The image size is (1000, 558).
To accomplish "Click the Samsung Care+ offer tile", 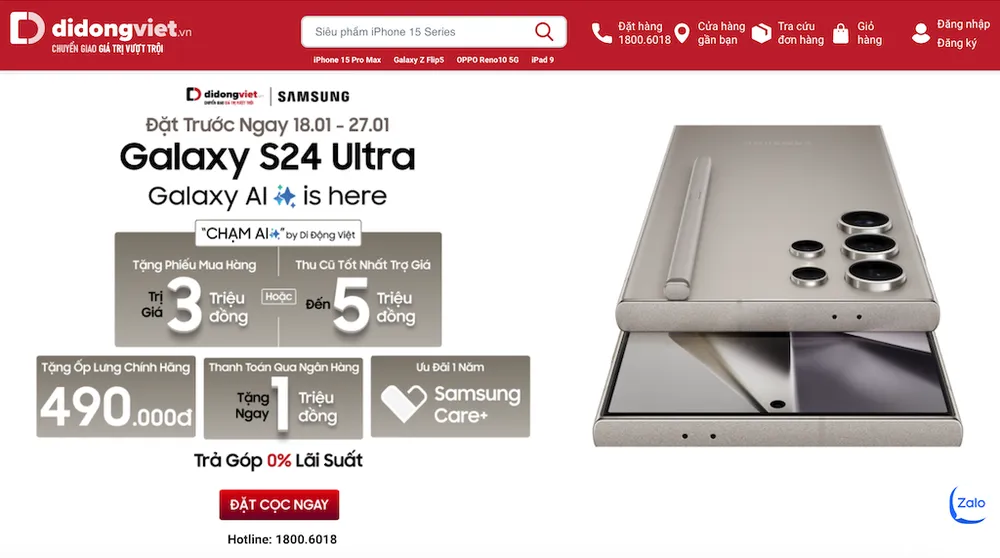I will coord(450,397).
